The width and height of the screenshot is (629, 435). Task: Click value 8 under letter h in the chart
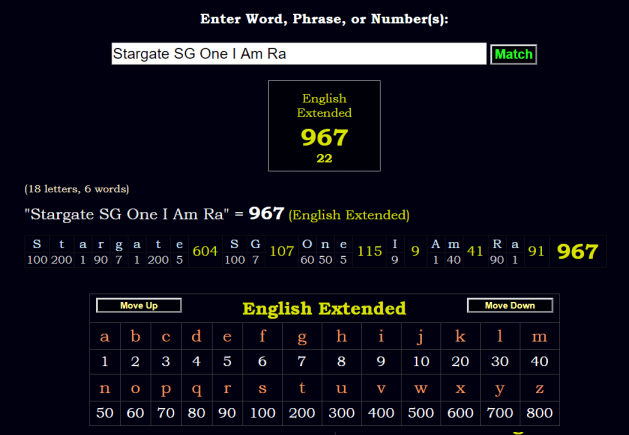point(341,362)
